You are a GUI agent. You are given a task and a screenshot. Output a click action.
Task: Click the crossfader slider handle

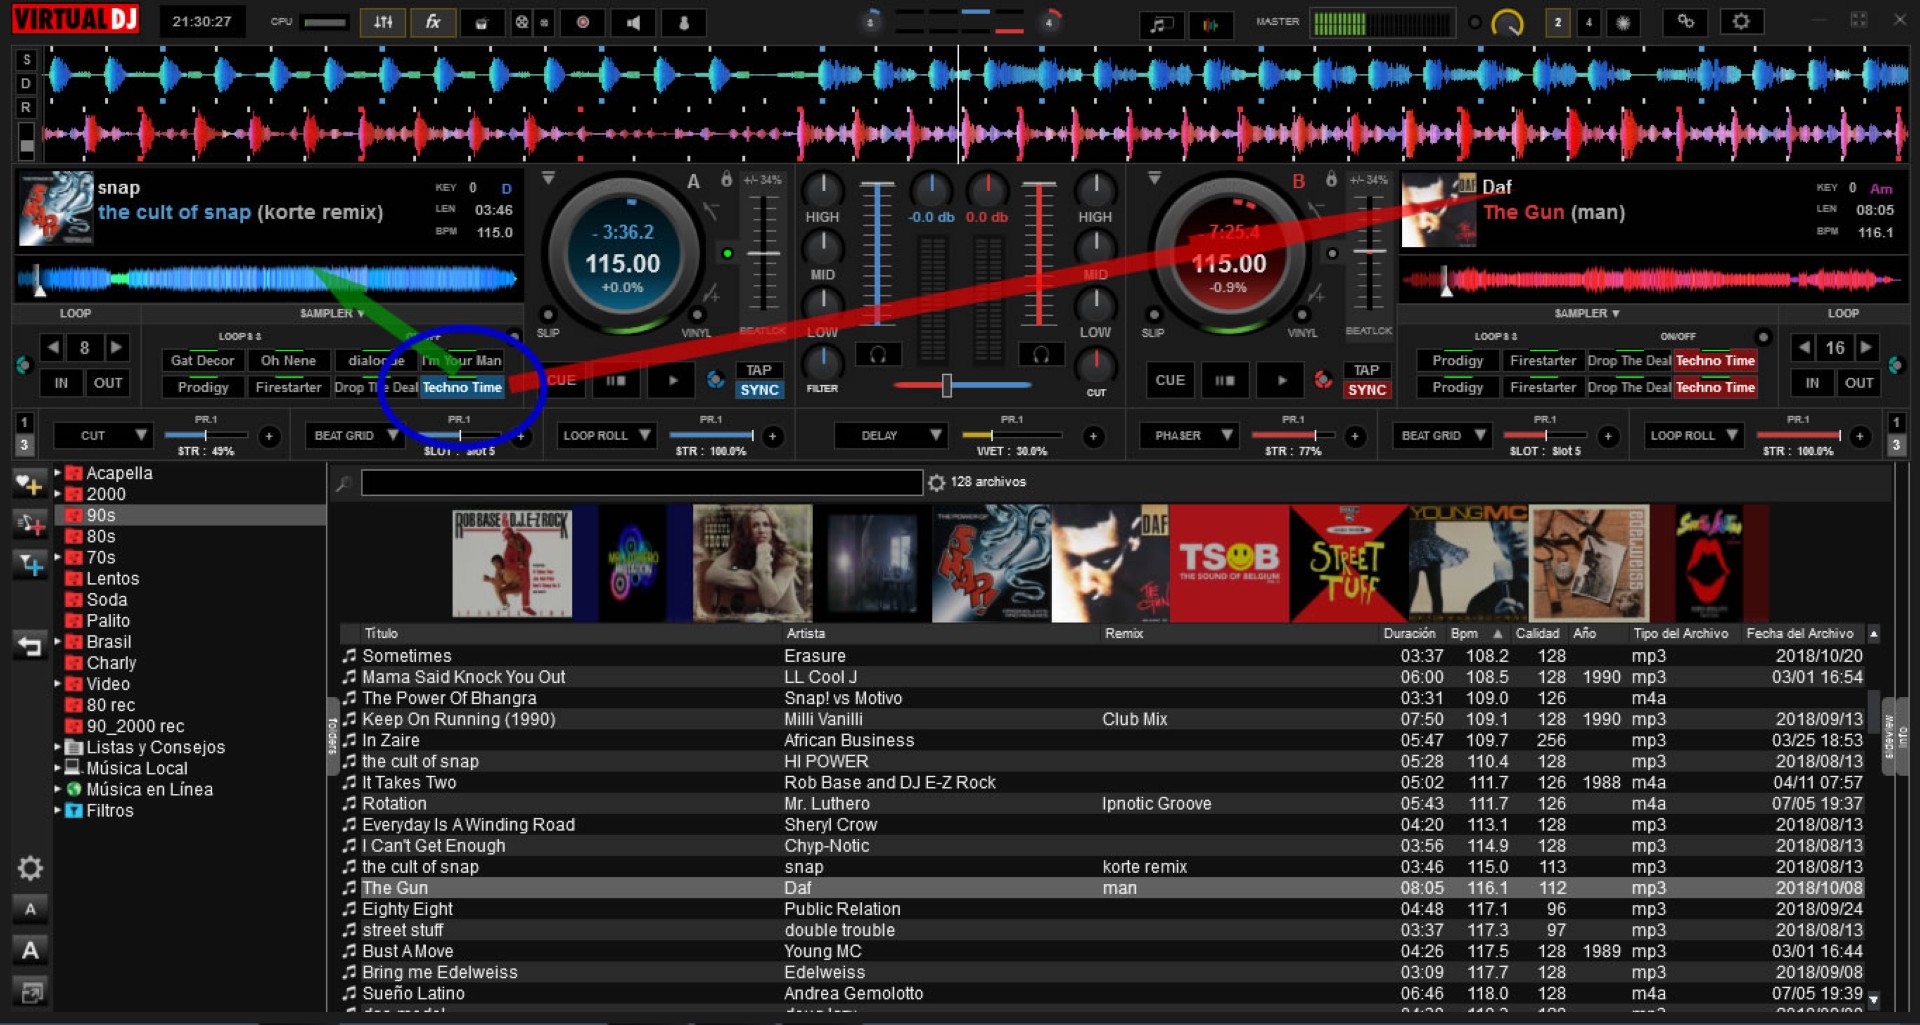point(946,385)
